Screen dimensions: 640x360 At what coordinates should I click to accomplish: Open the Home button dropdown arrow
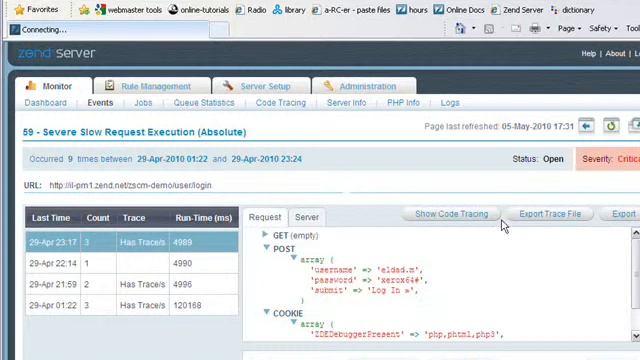[473, 28]
